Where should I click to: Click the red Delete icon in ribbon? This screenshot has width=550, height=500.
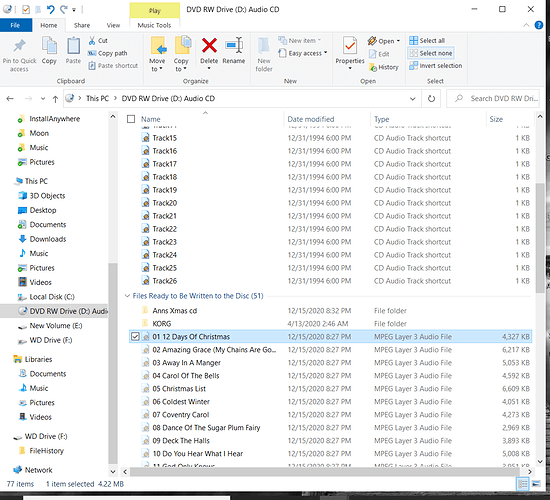click(x=209, y=46)
